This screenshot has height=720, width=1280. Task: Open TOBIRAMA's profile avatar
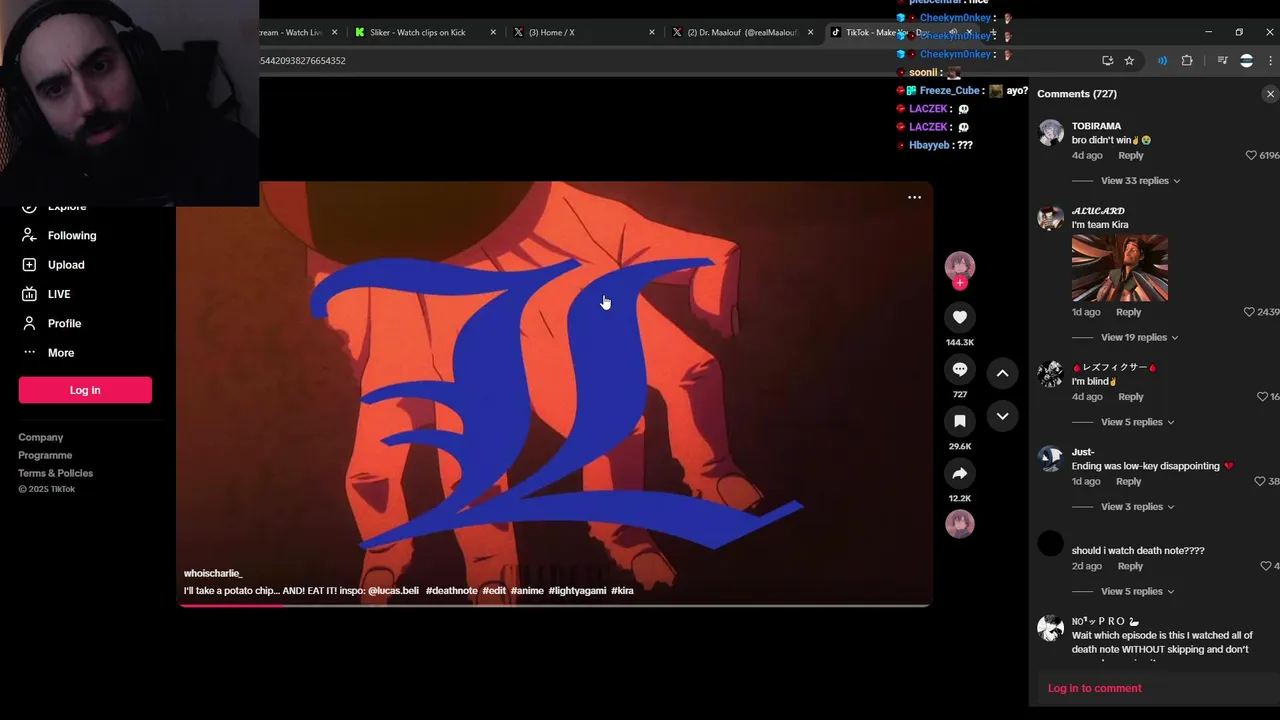tap(1051, 132)
